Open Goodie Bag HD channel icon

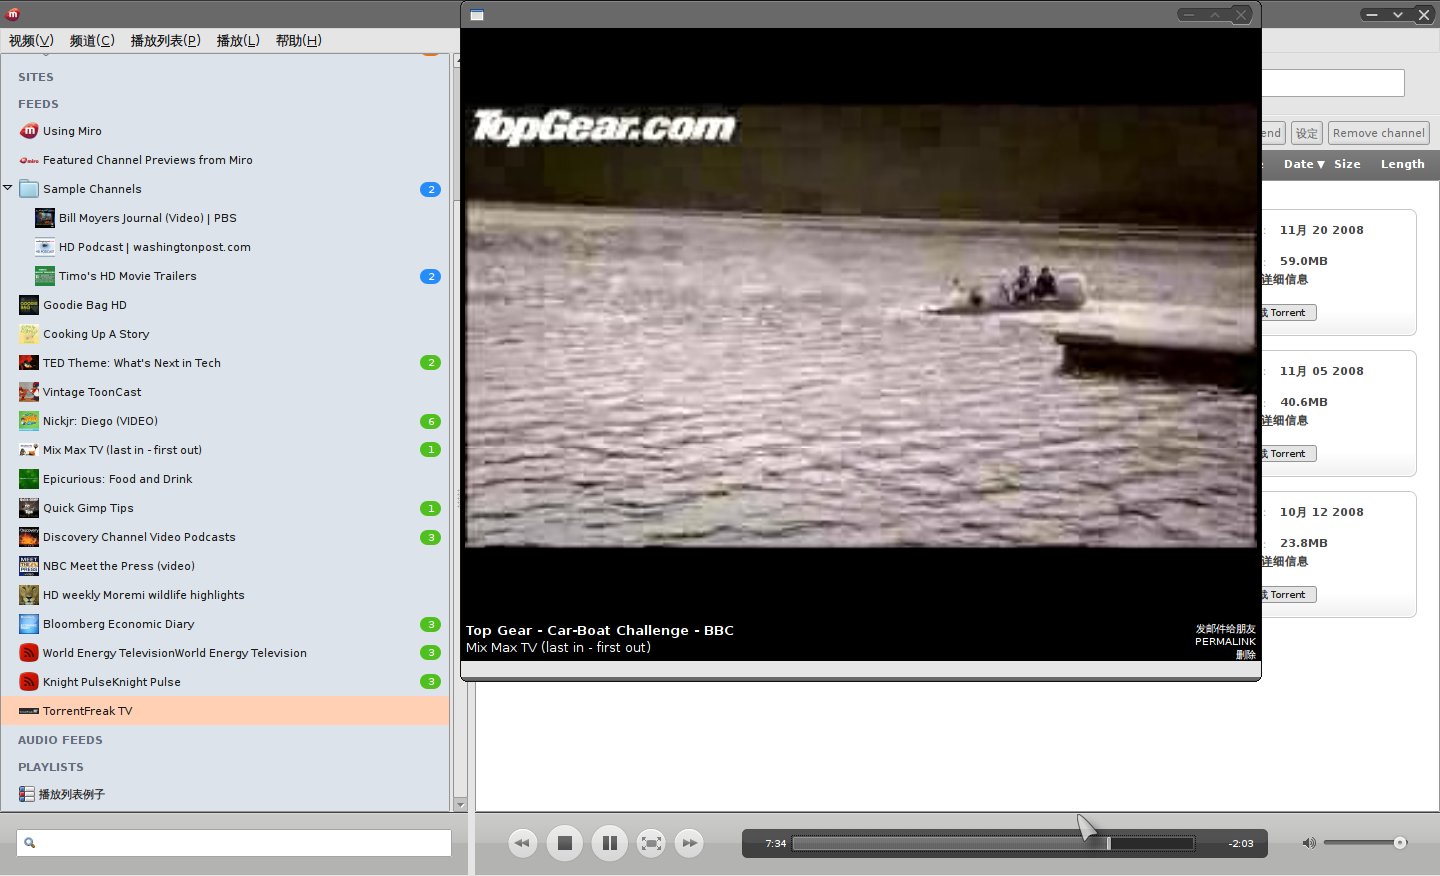tap(29, 305)
